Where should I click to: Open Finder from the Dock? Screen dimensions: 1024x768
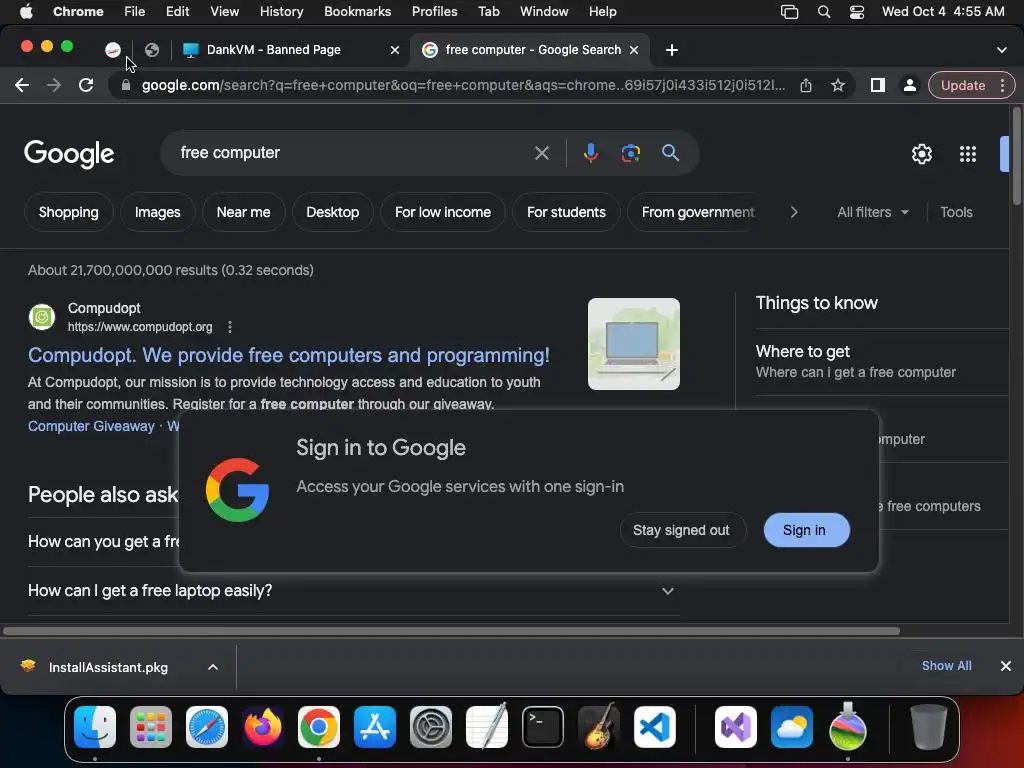click(x=95, y=727)
